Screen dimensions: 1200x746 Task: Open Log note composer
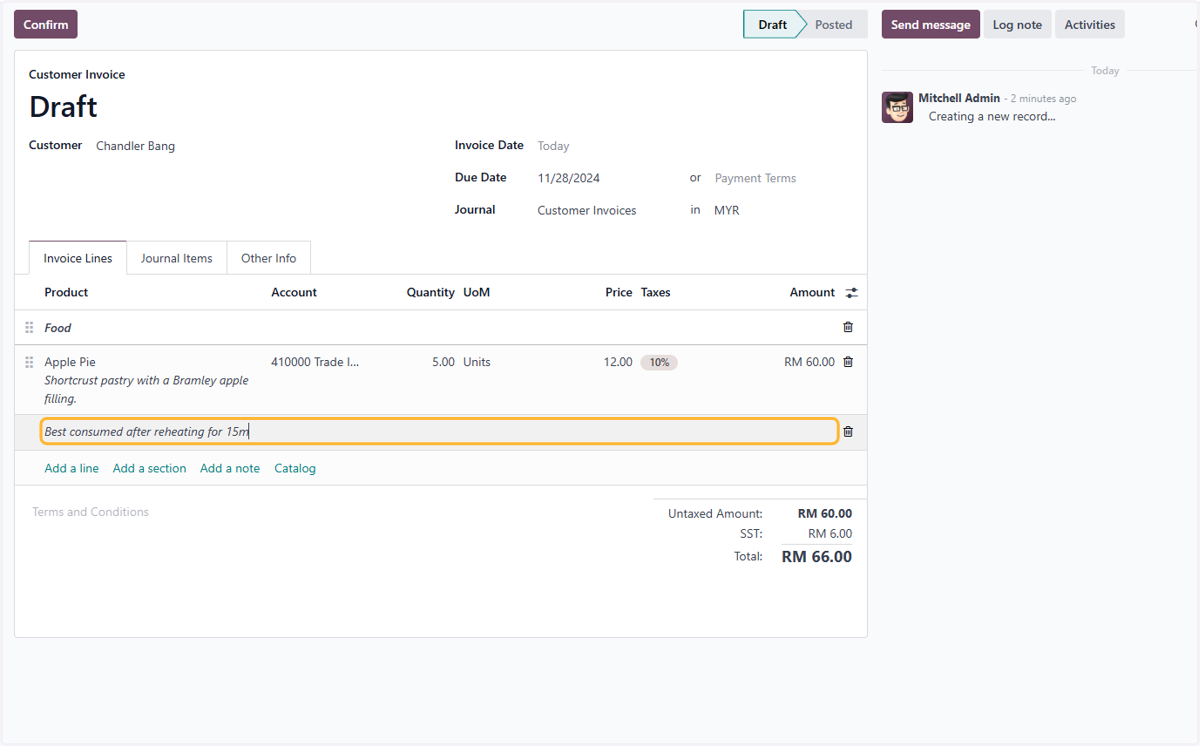click(1017, 24)
